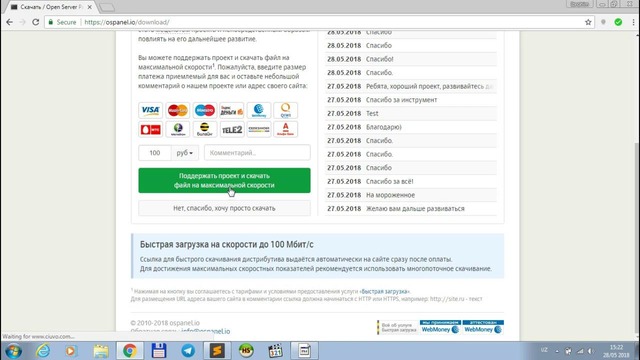640x360 pixels.
Task: Select the VISA payment option
Action: point(151,110)
